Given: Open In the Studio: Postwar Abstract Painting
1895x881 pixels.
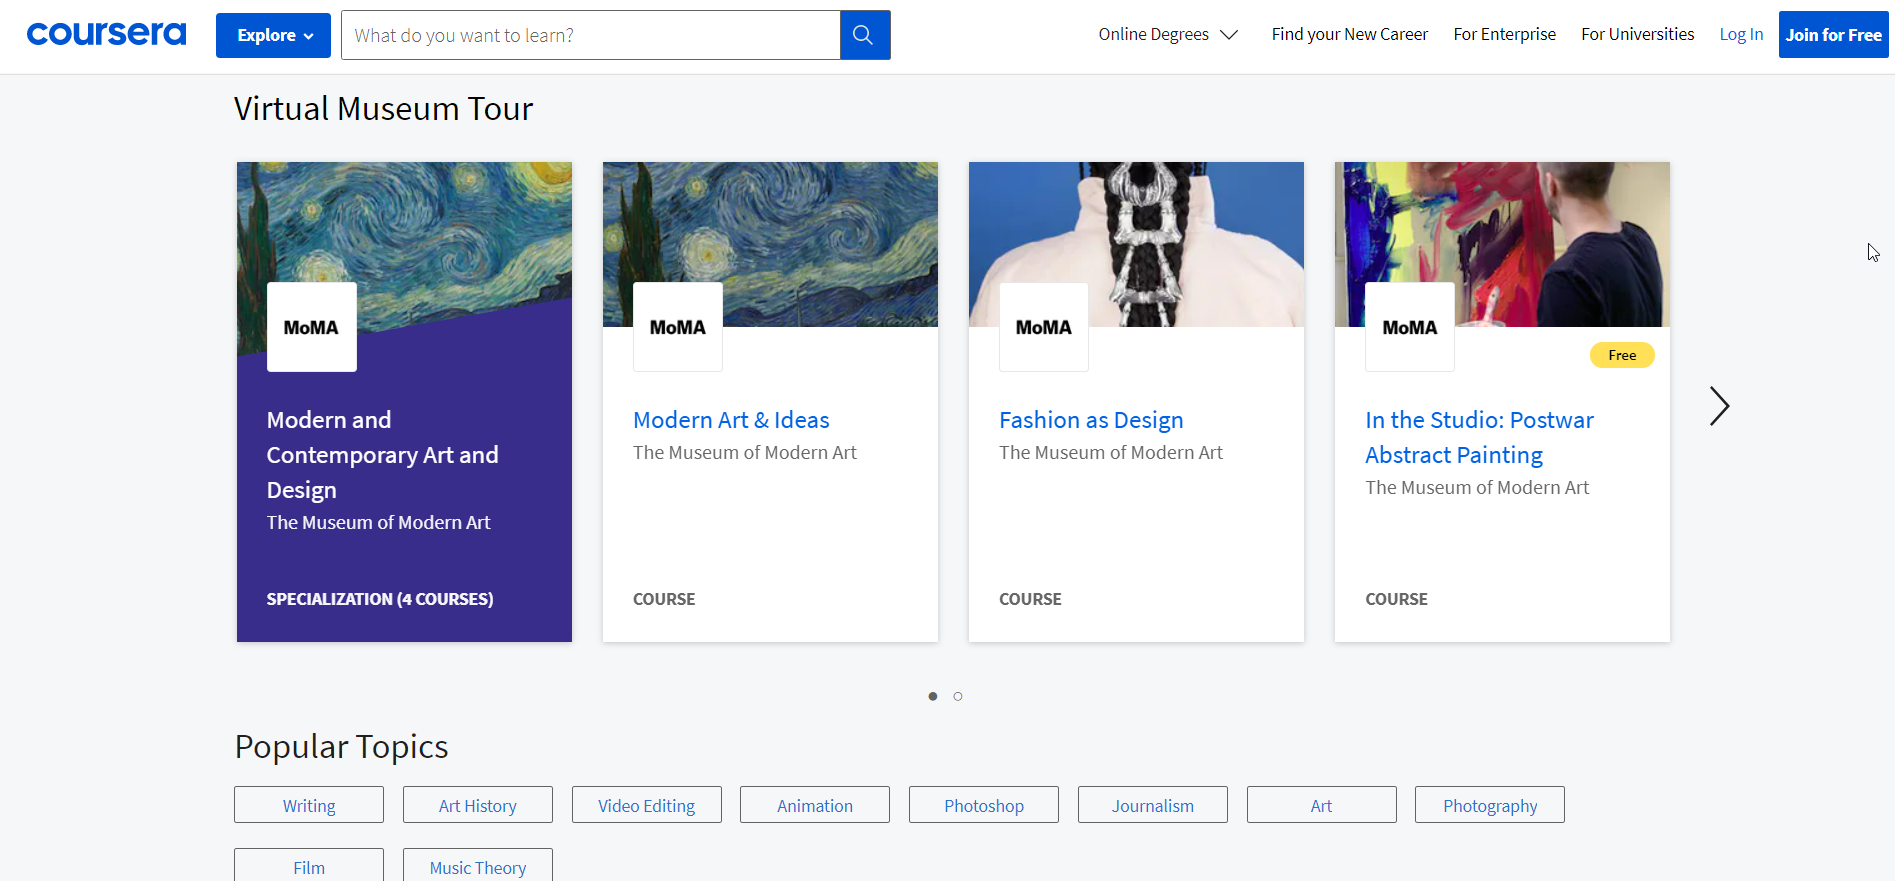Looking at the screenshot, I should [x=1479, y=437].
